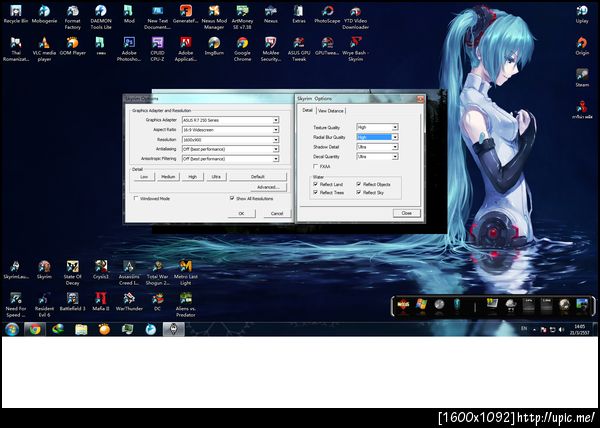Open the Windows Start menu

point(12,329)
